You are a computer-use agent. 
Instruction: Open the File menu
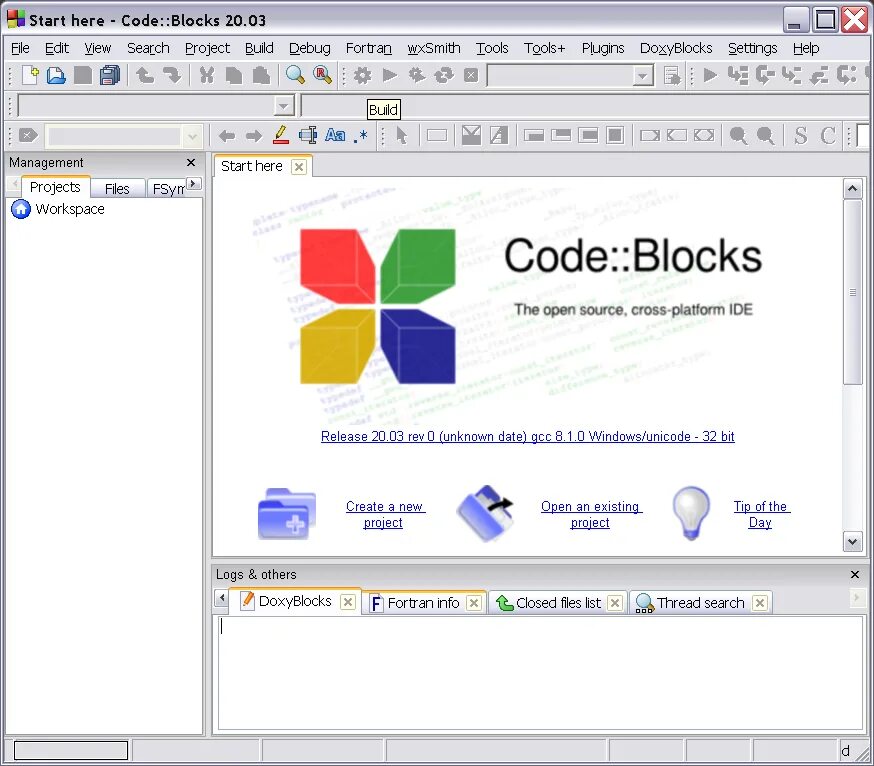(x=20, y=48)
